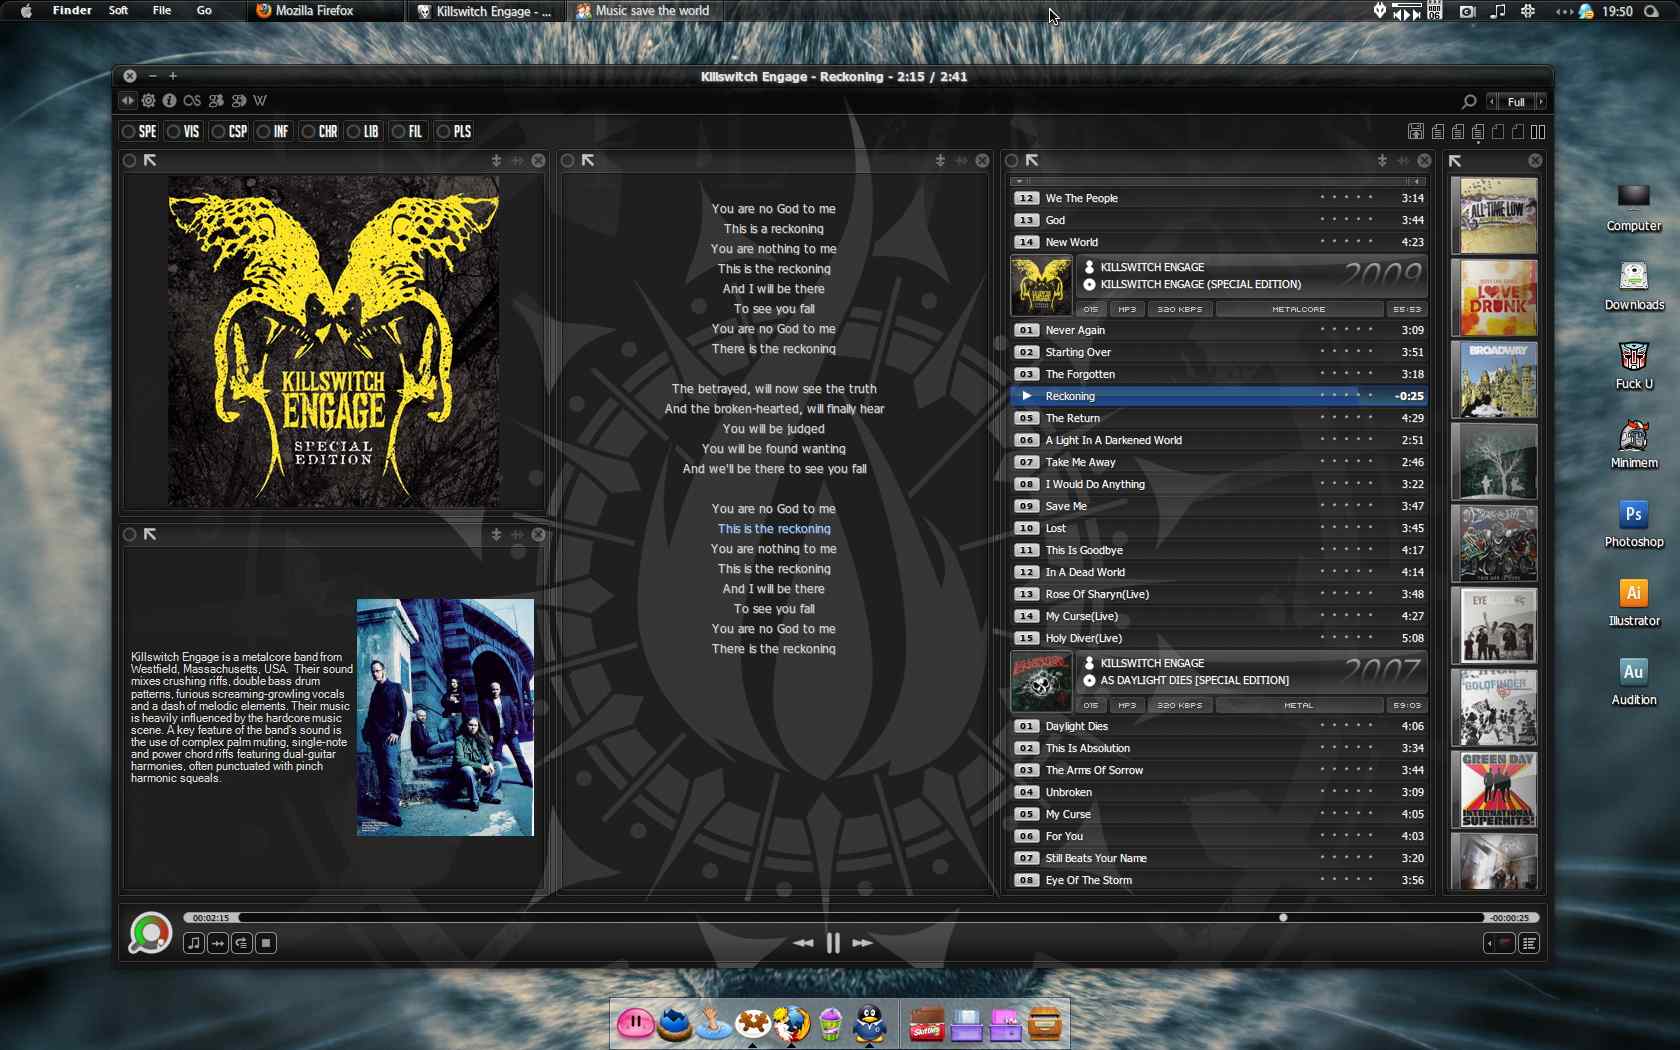
Task: Toggle the SPE panel radio button
Action: tap(128, 132)
